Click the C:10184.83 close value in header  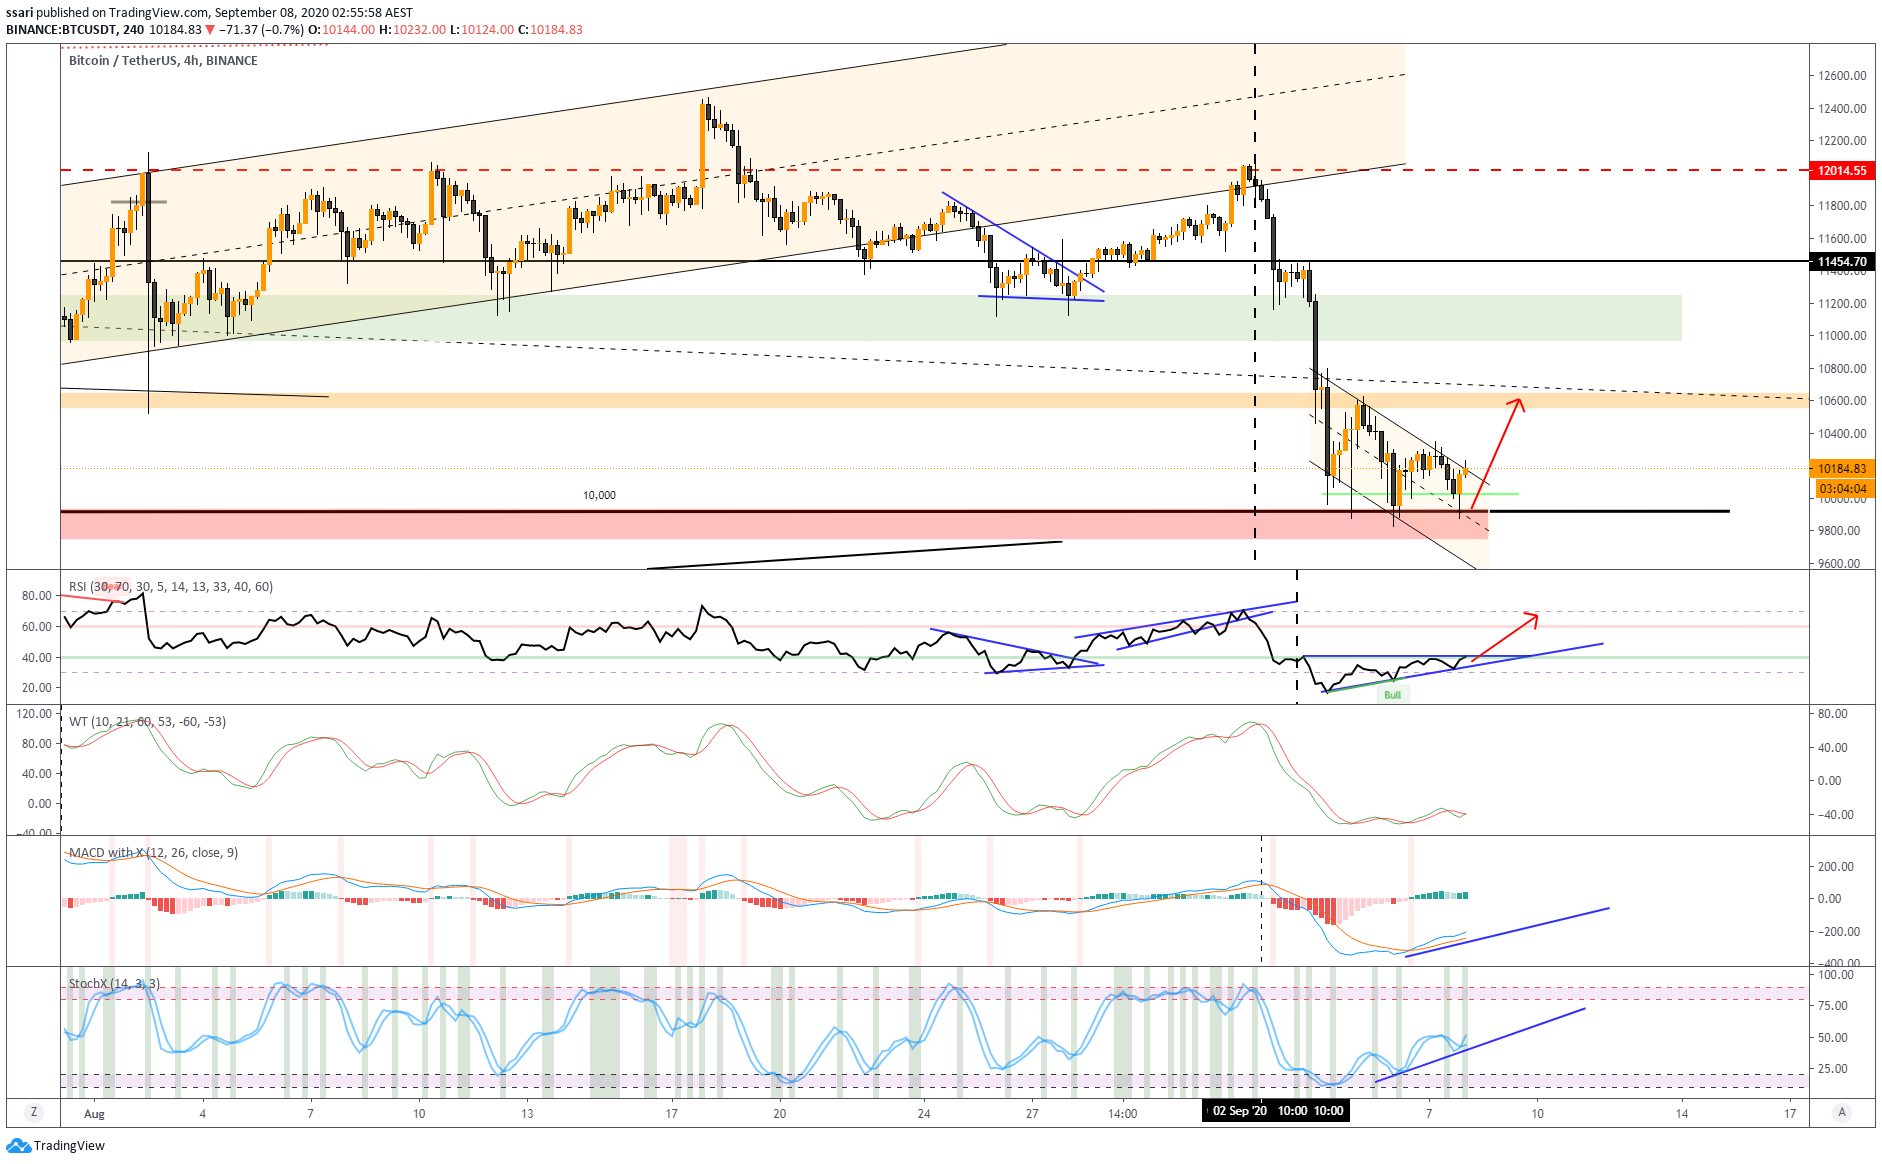550,30
